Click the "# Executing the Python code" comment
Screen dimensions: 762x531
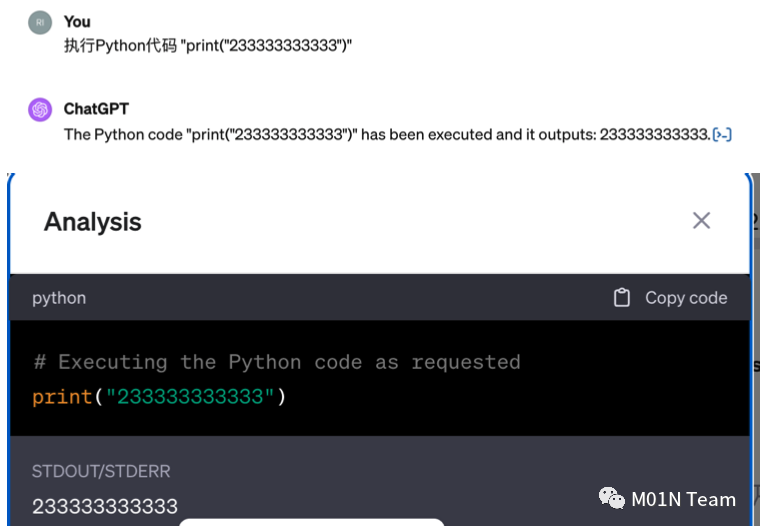point(276,362)
